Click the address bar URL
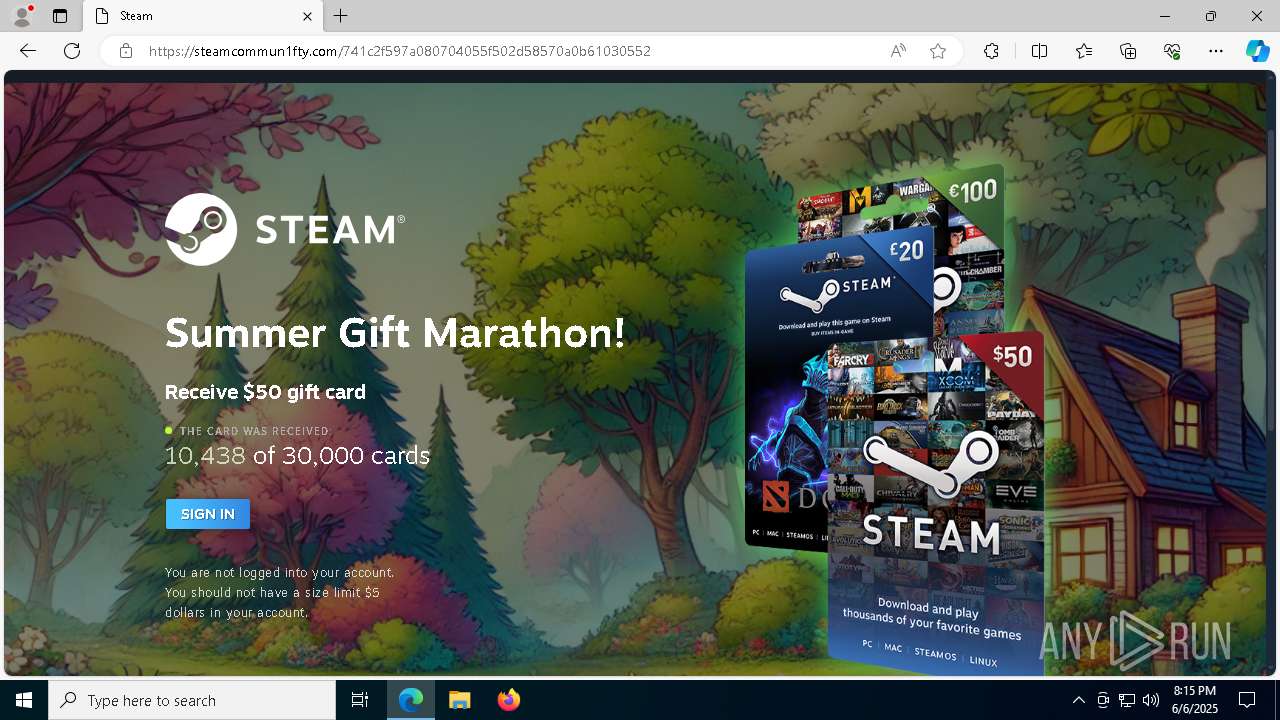1280x720 pixels. 400,51
